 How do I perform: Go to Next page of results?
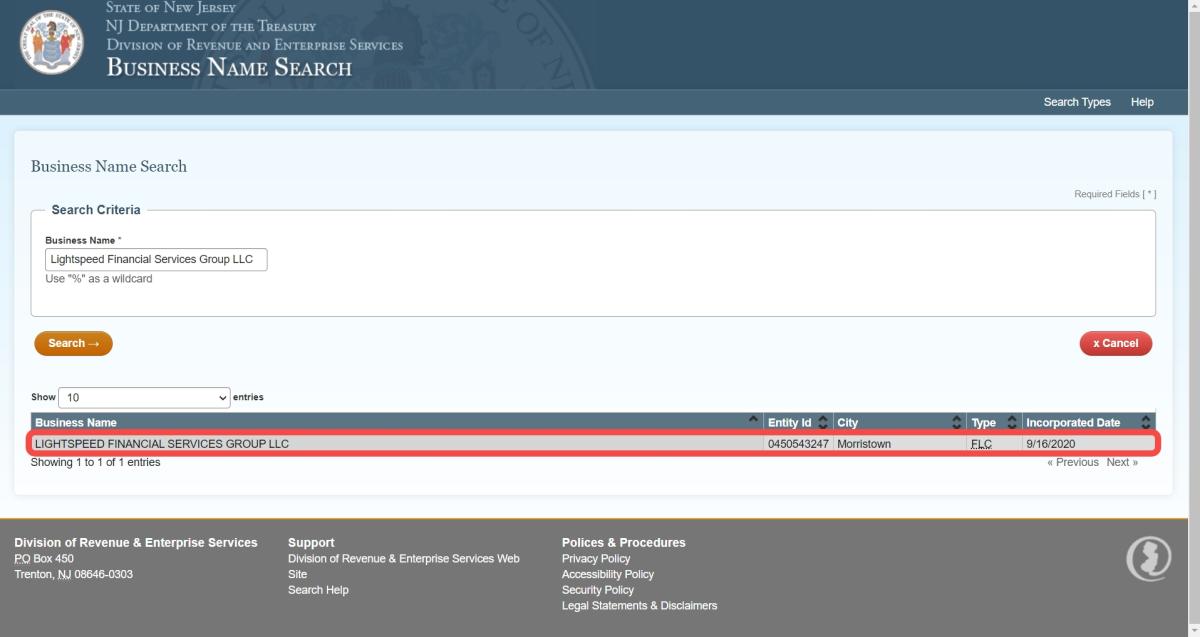pyautogui.click(x=1121, y=463)
